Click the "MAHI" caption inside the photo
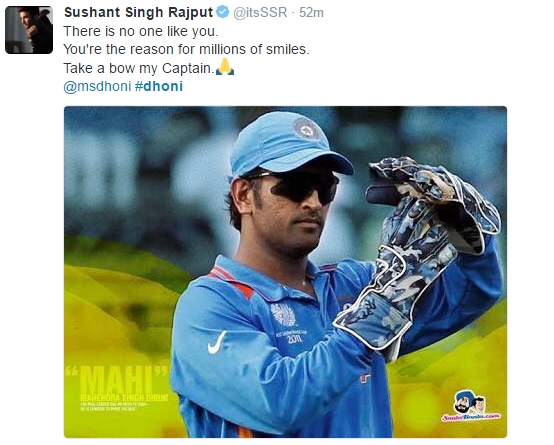 click(x=117, y=380)
